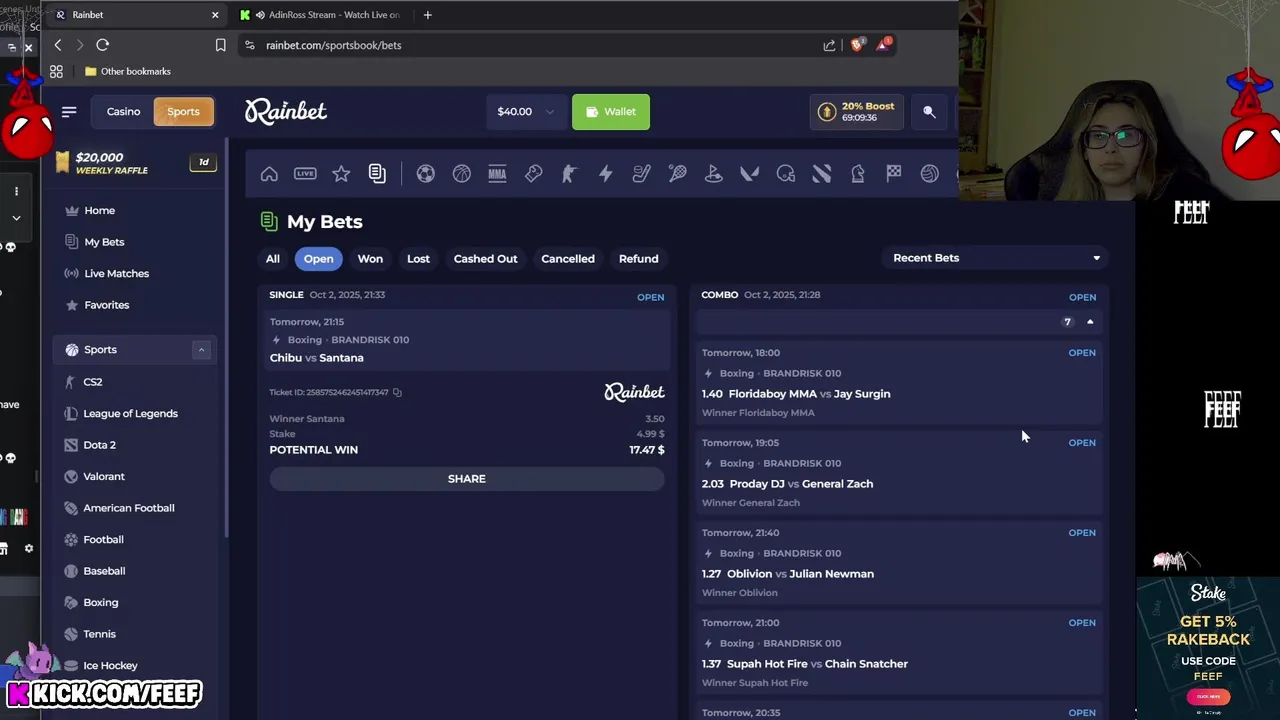Screen dimensions: 1280x720
Task: Click the SHARE button on single bet
Action: [x=467, y=479]
